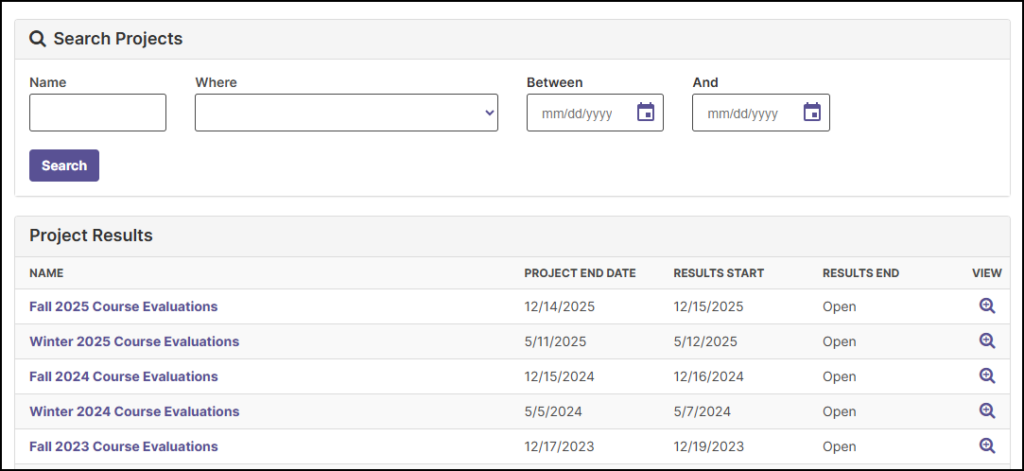Open view icon for Fall 2024 Course Evaluations
This screenshot has width=1024, height=471.
pyautogui.click(x=987, y=376)
